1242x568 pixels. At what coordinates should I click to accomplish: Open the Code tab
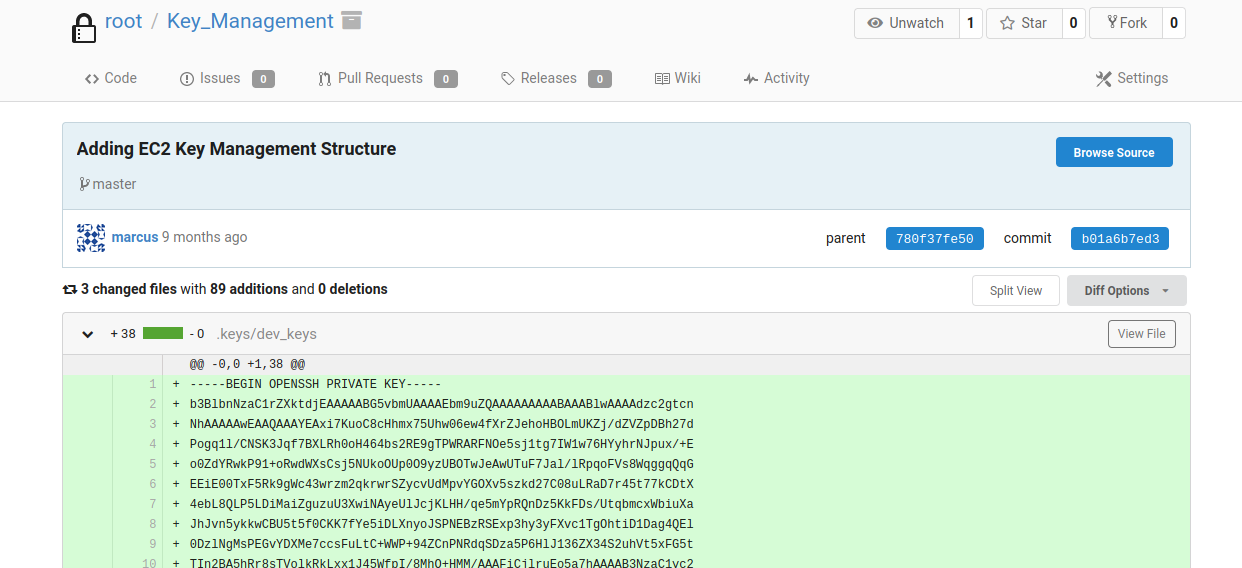pos(111,78)
